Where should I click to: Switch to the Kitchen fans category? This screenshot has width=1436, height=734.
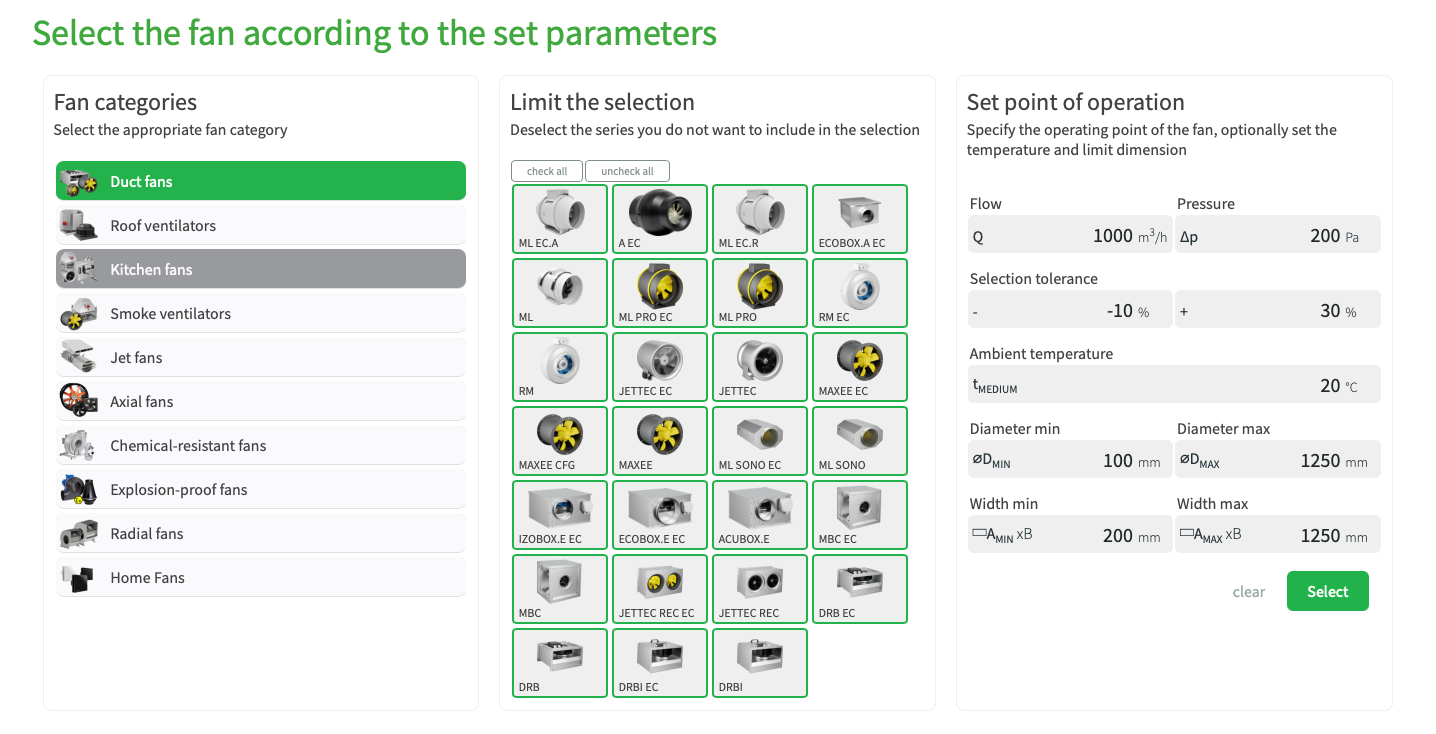261,269
